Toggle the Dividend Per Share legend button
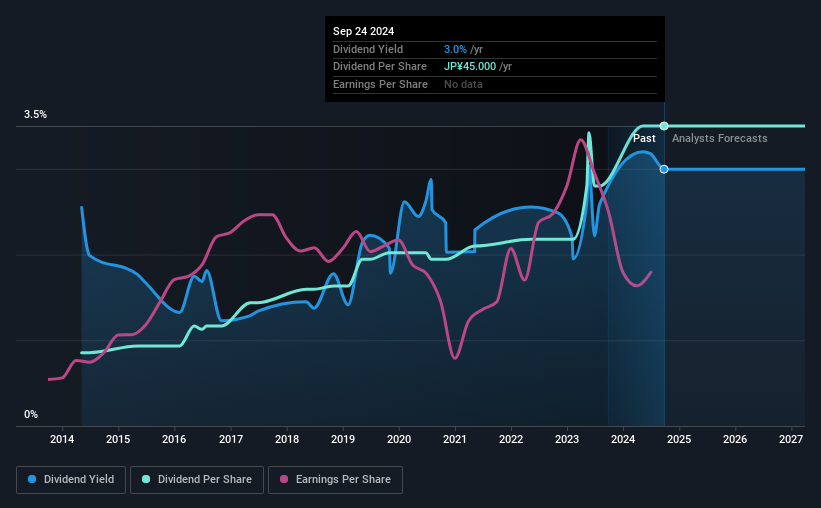Image resolution: width=821 pixels, height=508 pixels. pyautogui.click(x=197, y=479)
